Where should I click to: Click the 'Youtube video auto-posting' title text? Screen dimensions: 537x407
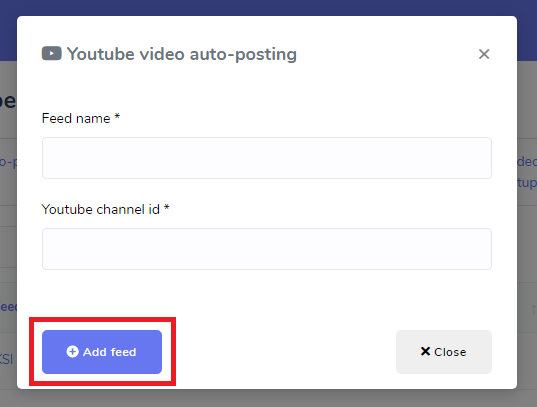point(182,54)
